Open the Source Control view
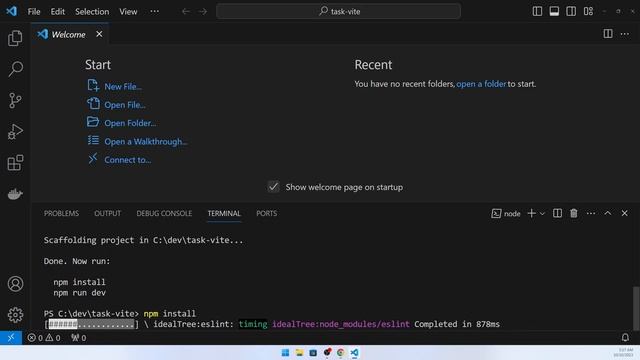The width and height of the screenshot is (640, 360). 15,100
